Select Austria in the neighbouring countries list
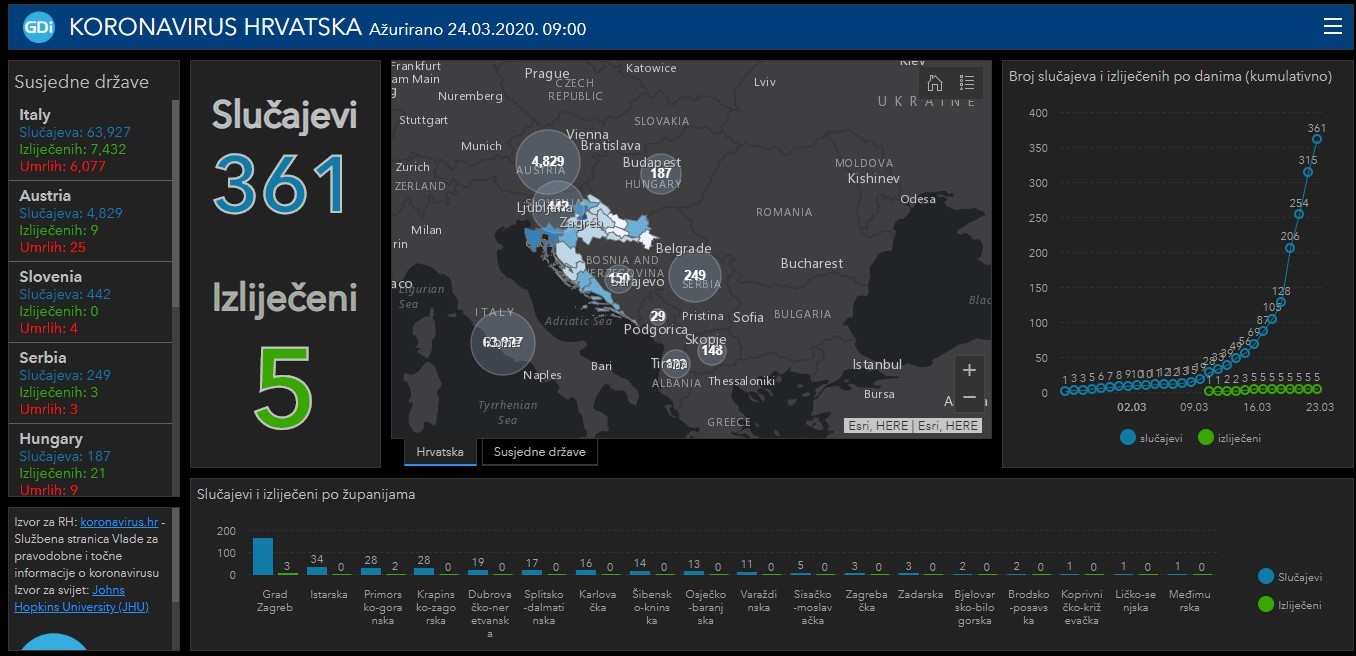The height and width of the screenshot is (656, 1356). click(x=91, y=221)
